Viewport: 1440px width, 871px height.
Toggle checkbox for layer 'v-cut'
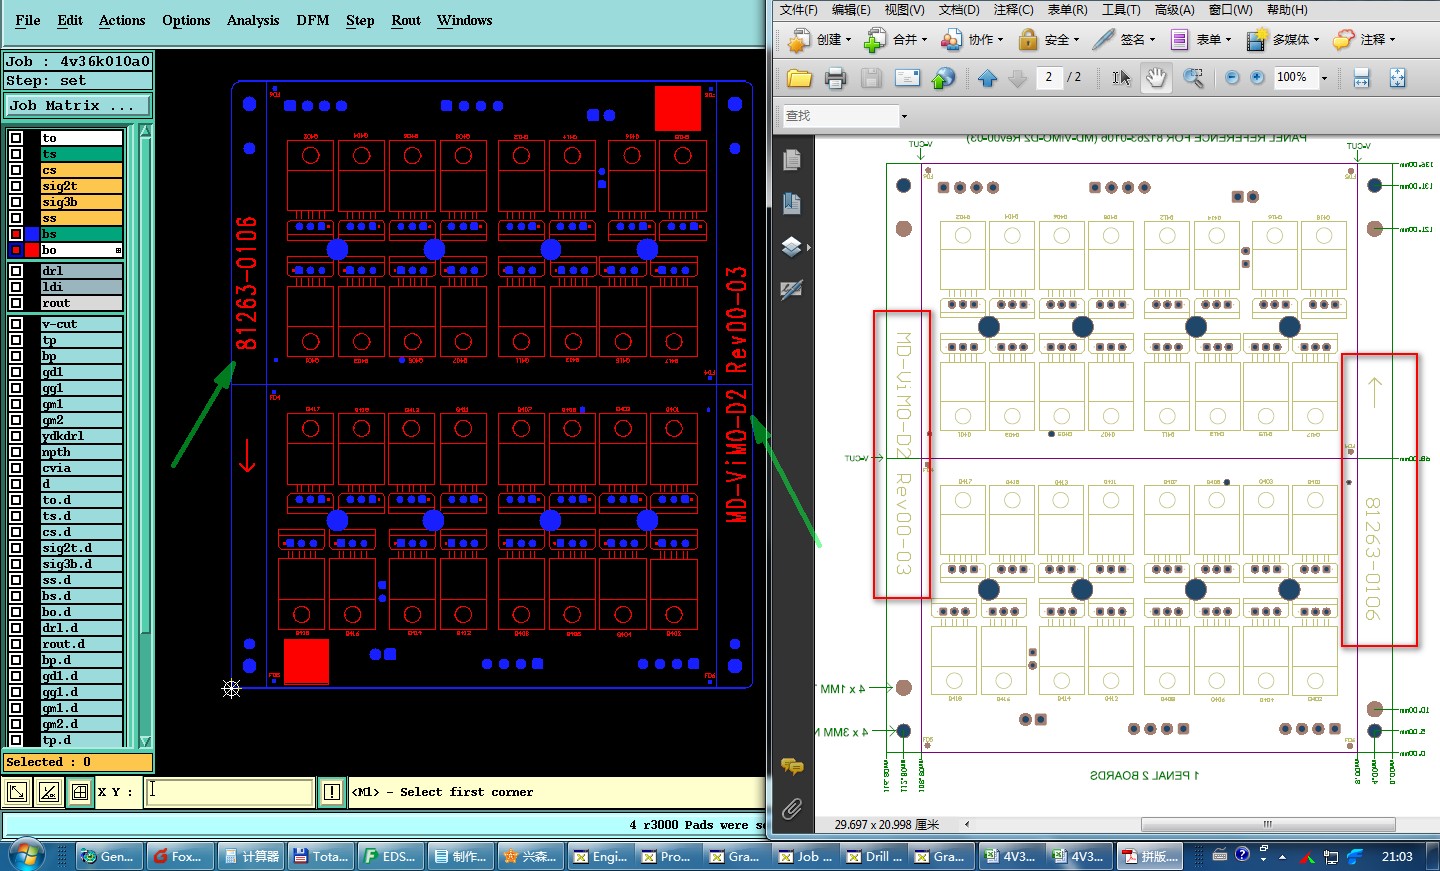[x=16, y=324]
